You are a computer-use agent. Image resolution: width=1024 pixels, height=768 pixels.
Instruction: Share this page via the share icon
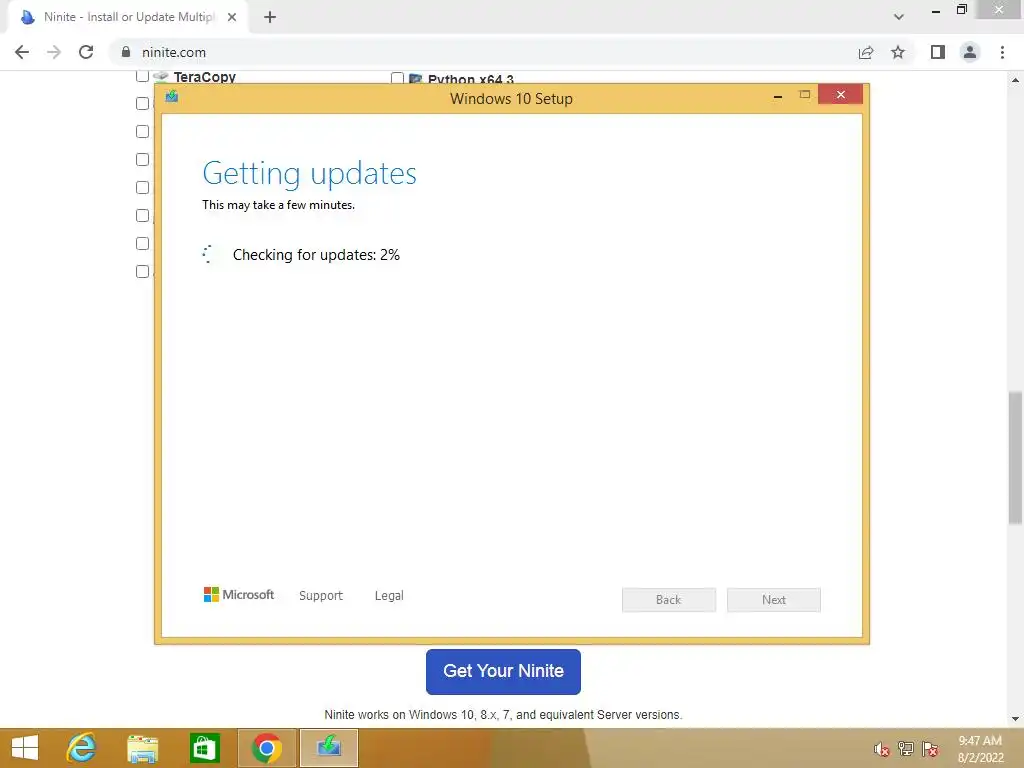[866, 52]
